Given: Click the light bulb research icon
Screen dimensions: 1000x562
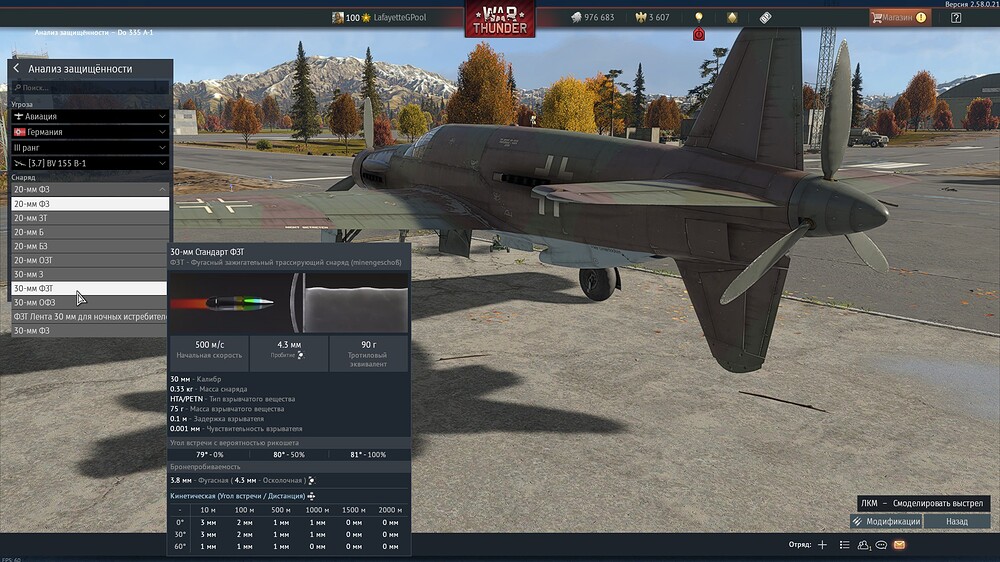Looking at the screenshot, I should click(x=699, y=17).
